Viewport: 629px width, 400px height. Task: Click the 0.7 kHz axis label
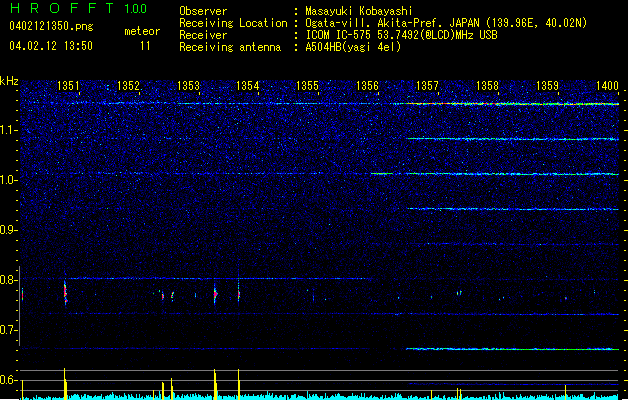pyautogui.click(x=9, y=330)
